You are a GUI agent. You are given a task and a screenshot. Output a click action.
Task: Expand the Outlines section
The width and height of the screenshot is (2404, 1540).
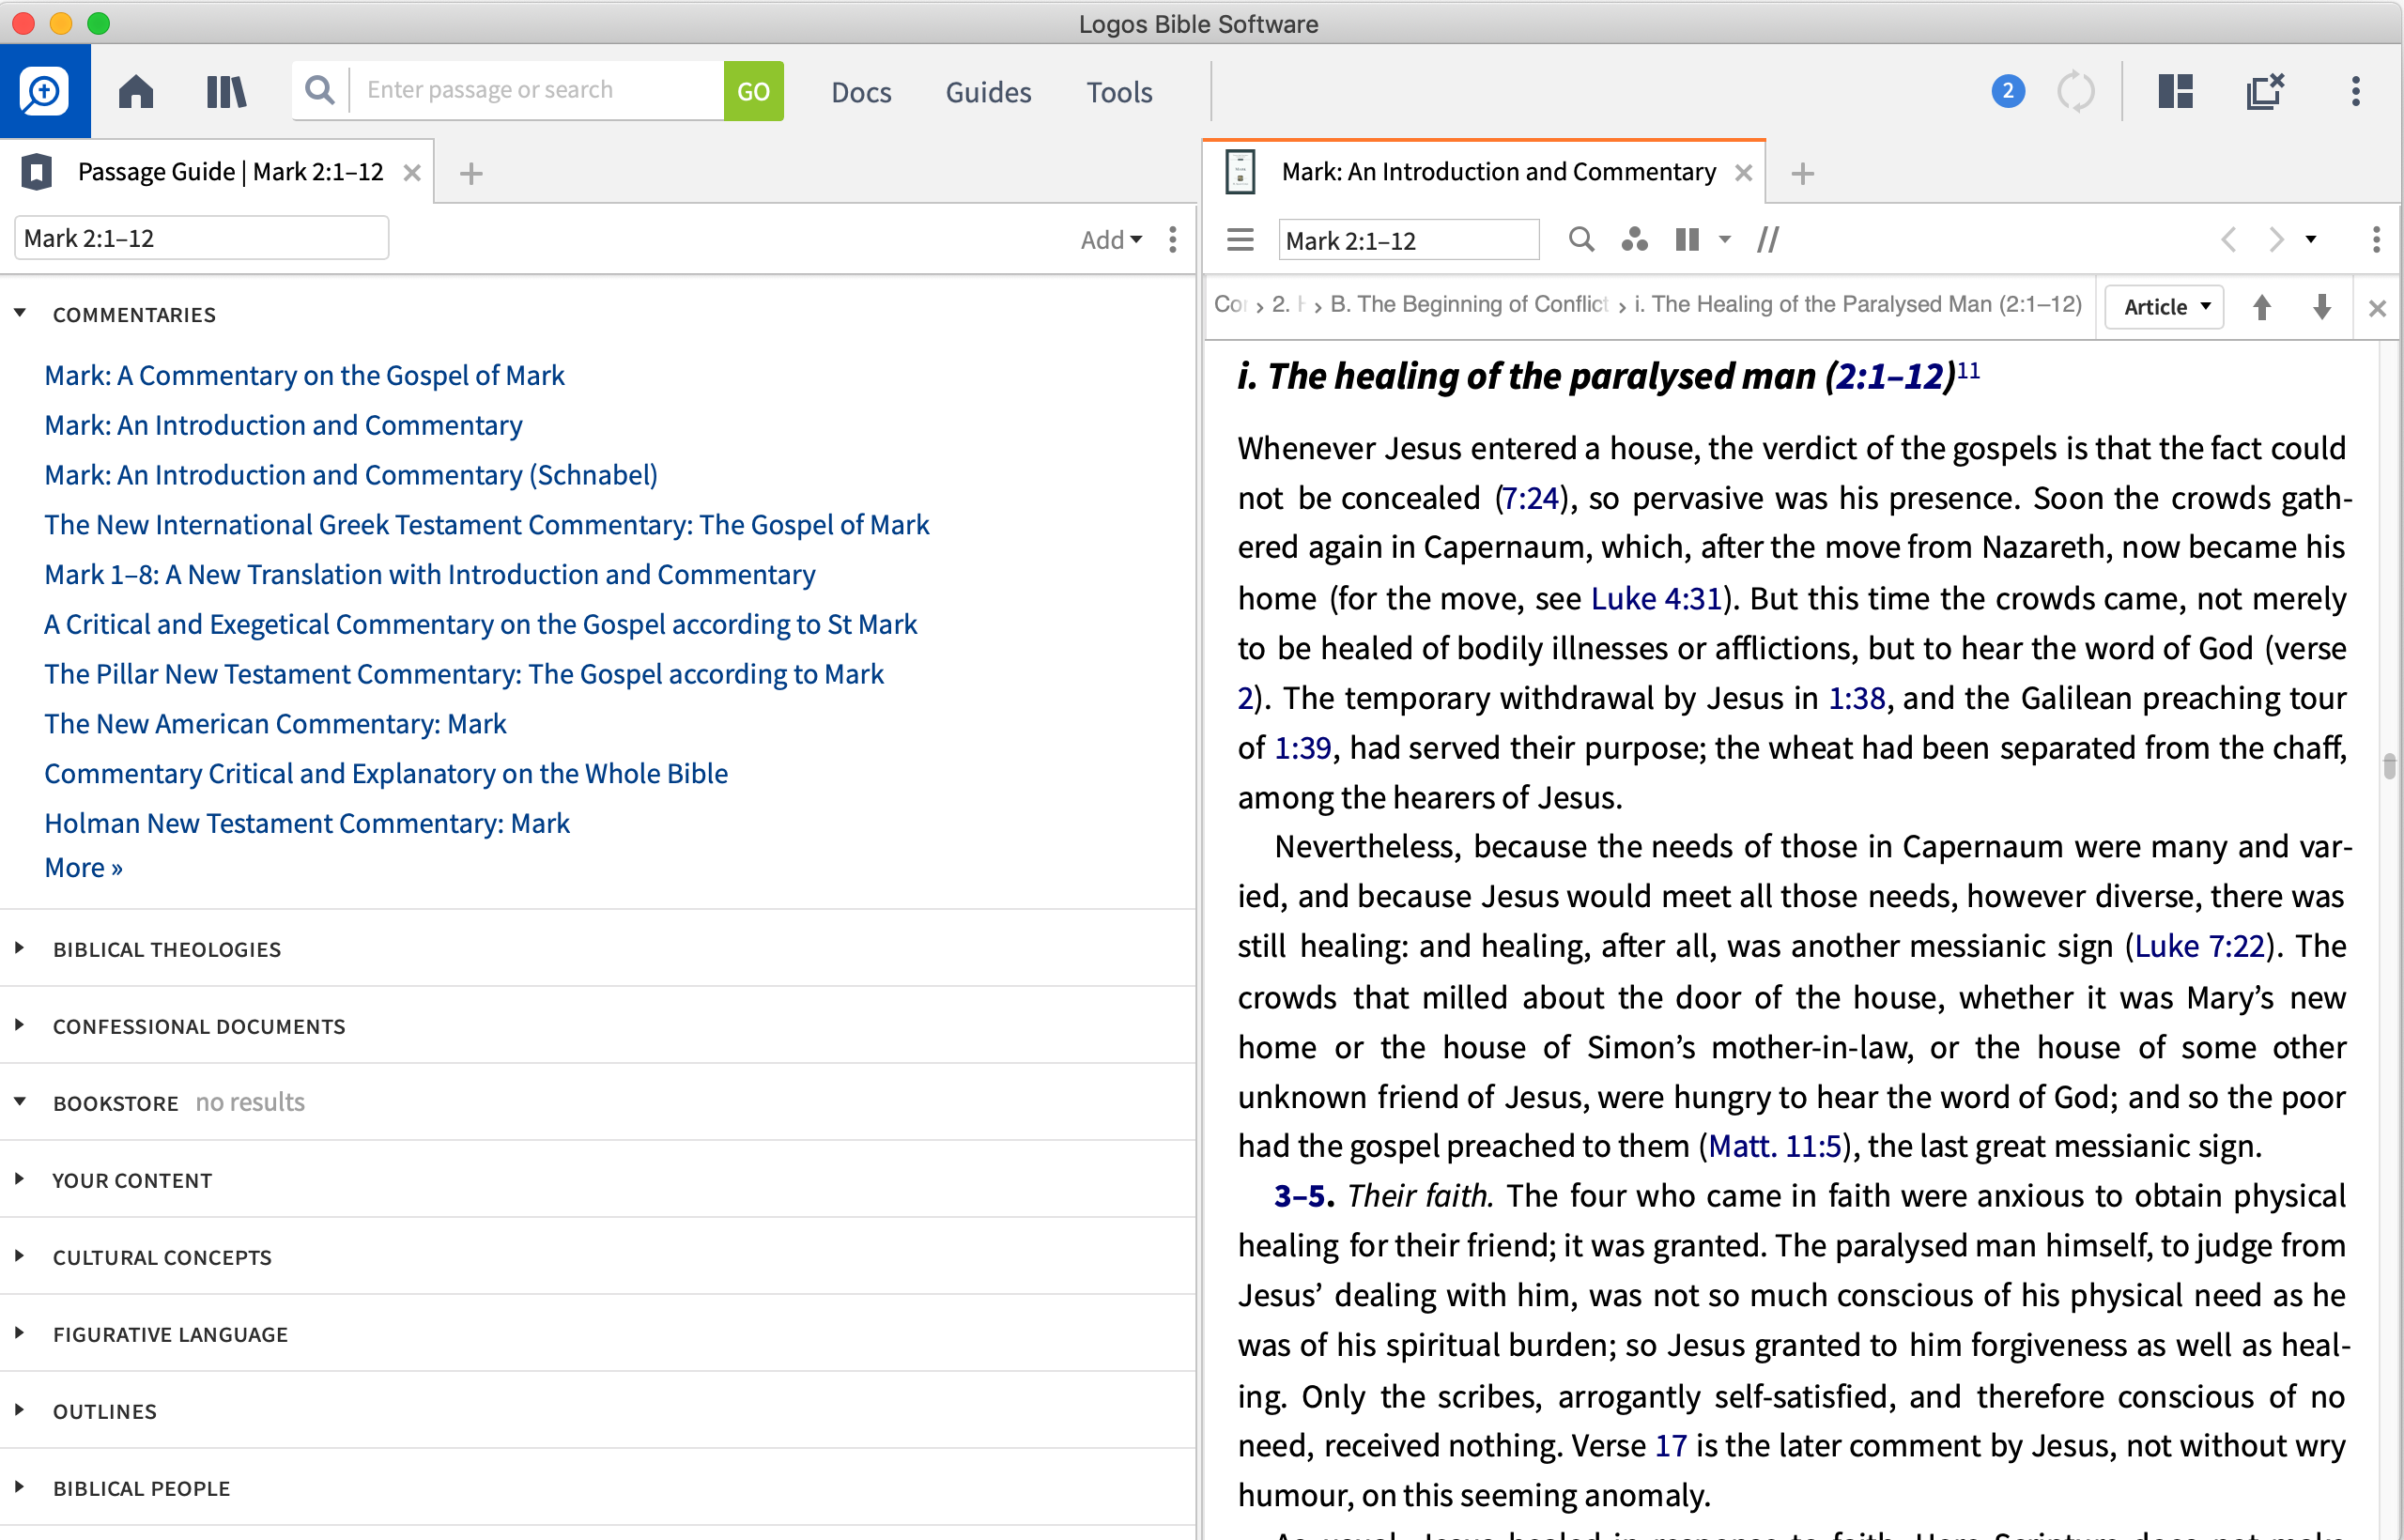tap(20, 1409)
